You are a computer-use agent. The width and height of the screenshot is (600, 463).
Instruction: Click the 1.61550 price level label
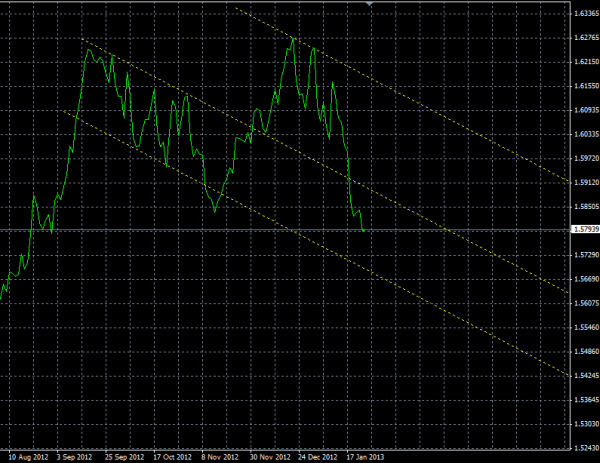point(587,86)
